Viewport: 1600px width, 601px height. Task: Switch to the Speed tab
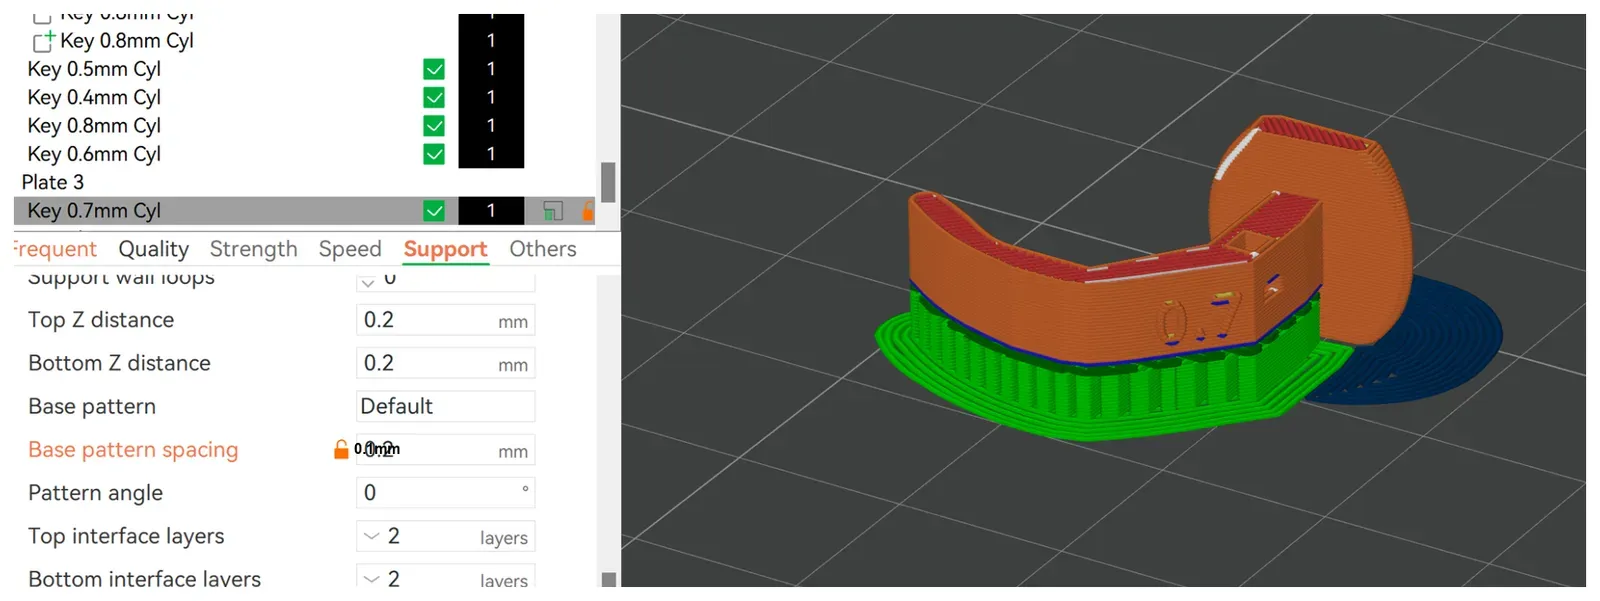tap(350, 249)
